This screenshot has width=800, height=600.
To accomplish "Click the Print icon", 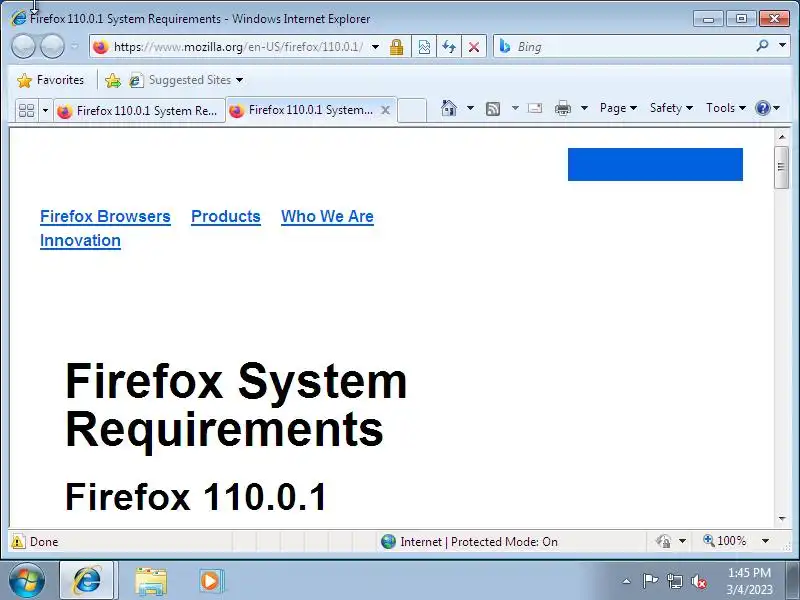I will [563, 108].
